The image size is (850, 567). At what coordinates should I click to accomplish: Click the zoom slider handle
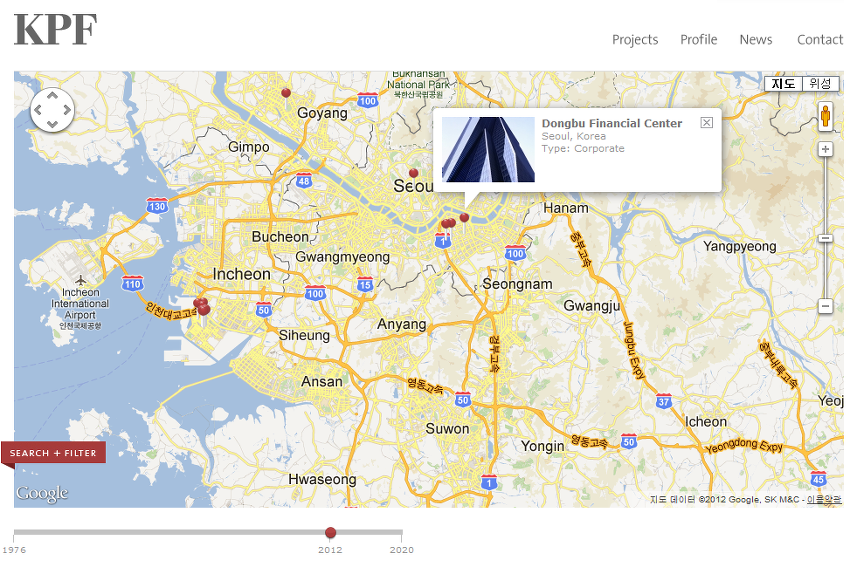tap(825, 239)
